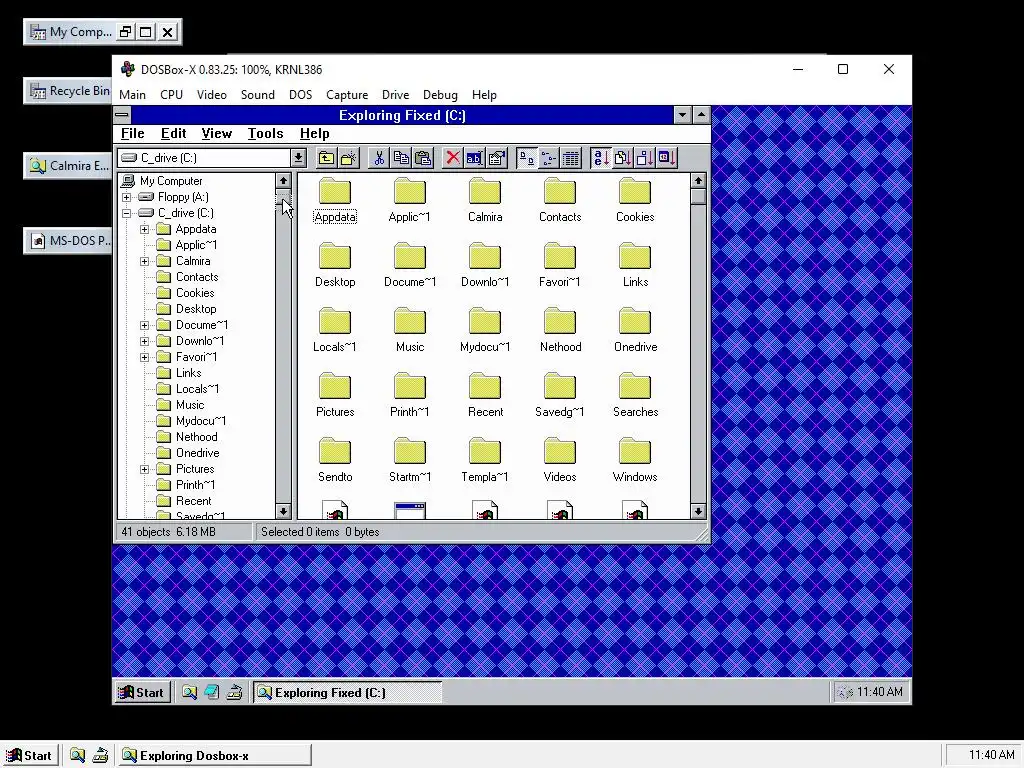Open the minimized Calmira E... window

[x=68, y=166]
